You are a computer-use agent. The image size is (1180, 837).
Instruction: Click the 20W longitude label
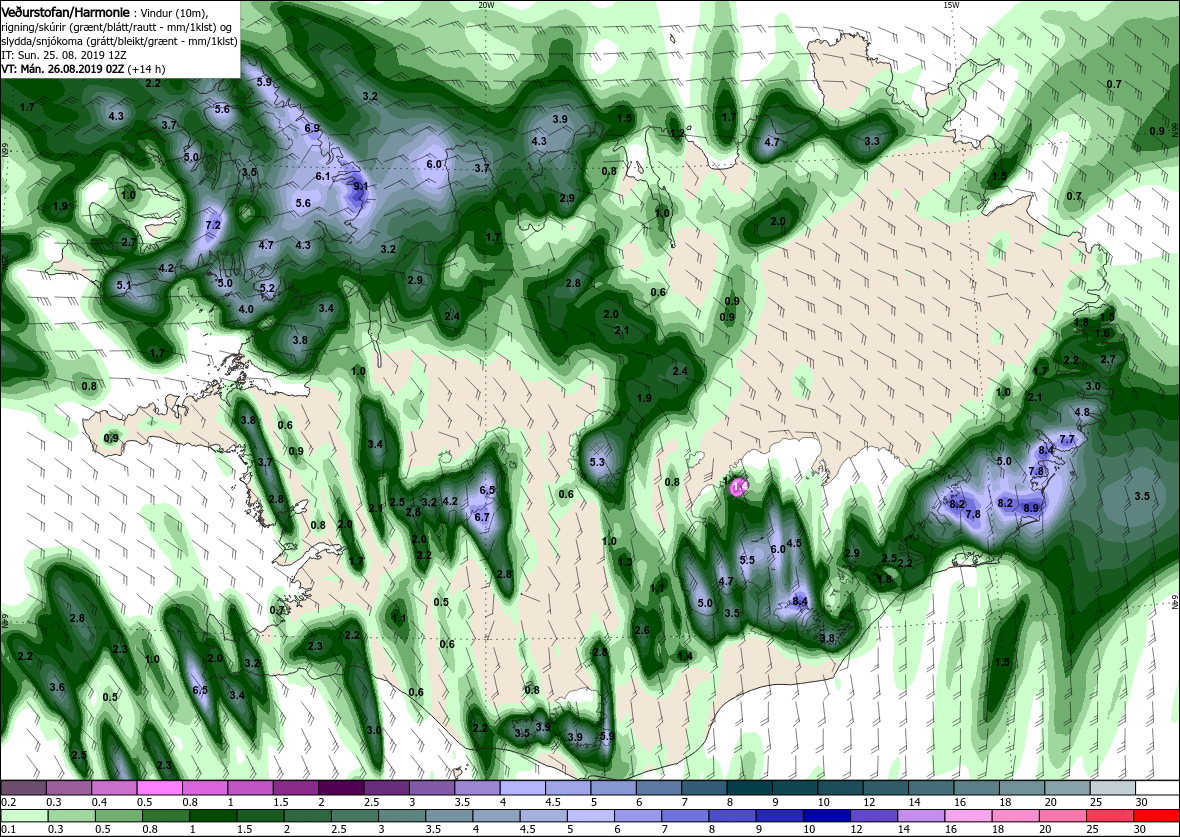486,5
